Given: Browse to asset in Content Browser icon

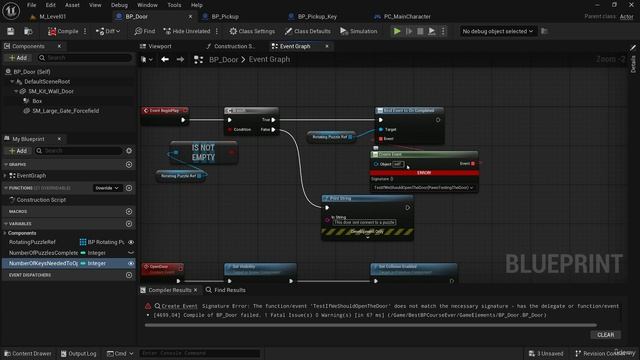Looking at the screenshot, I should (x=28, y=31).
